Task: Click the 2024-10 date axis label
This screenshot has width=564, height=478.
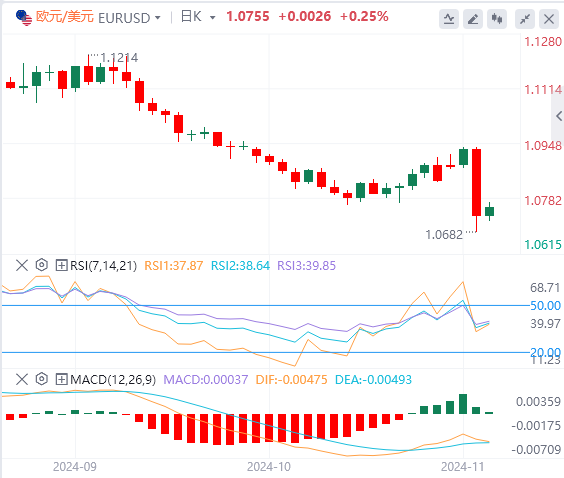Action: [269, 467]
